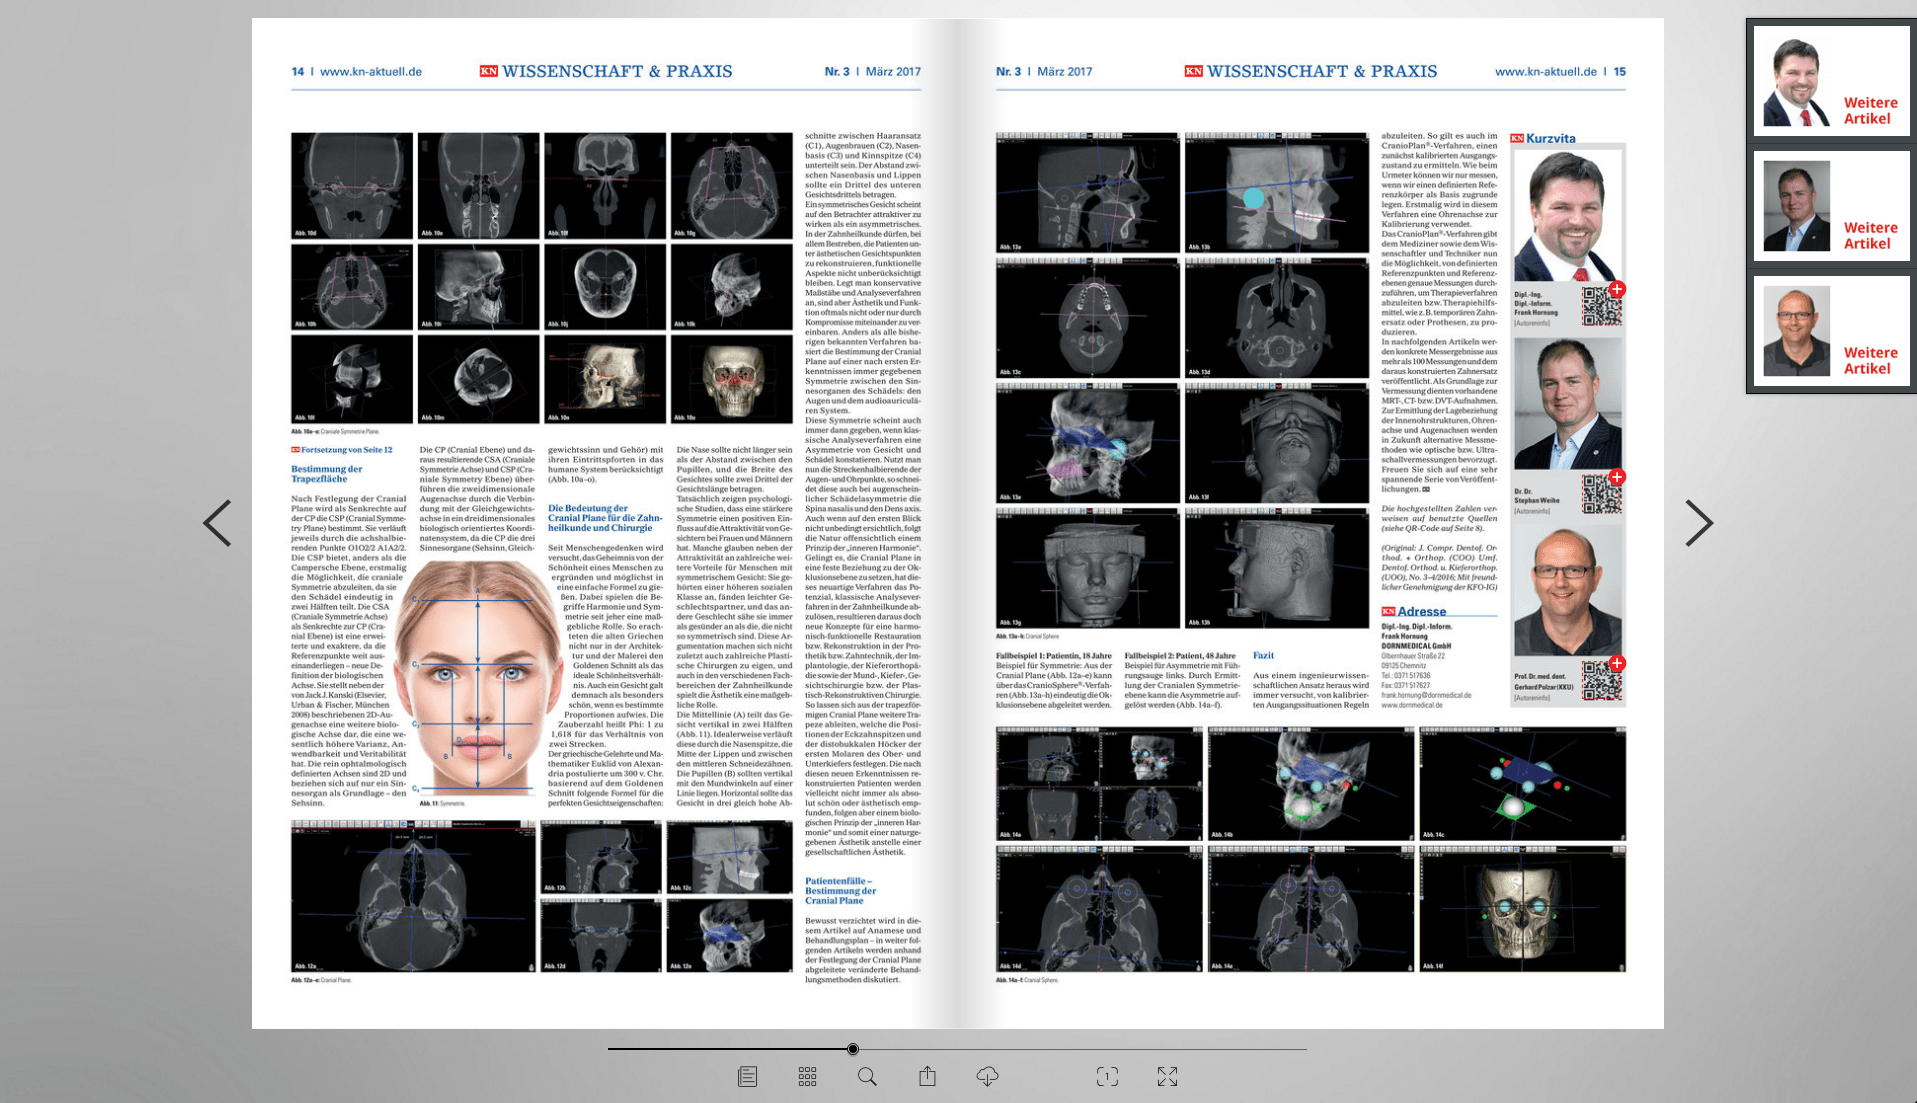Open third Weitere Artikel card at bottom
Viewport: 1917px width, 1103px height.
(1832, 332)
